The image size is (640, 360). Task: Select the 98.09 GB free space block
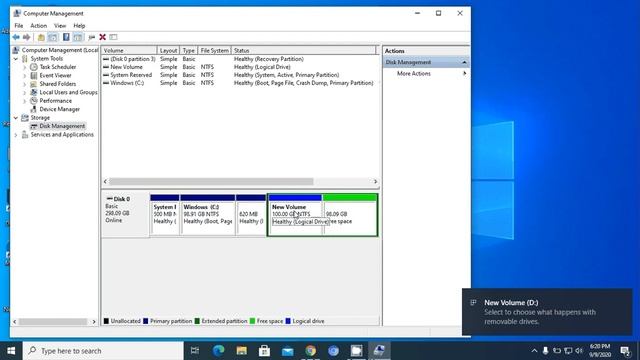[x=350, y=215]
